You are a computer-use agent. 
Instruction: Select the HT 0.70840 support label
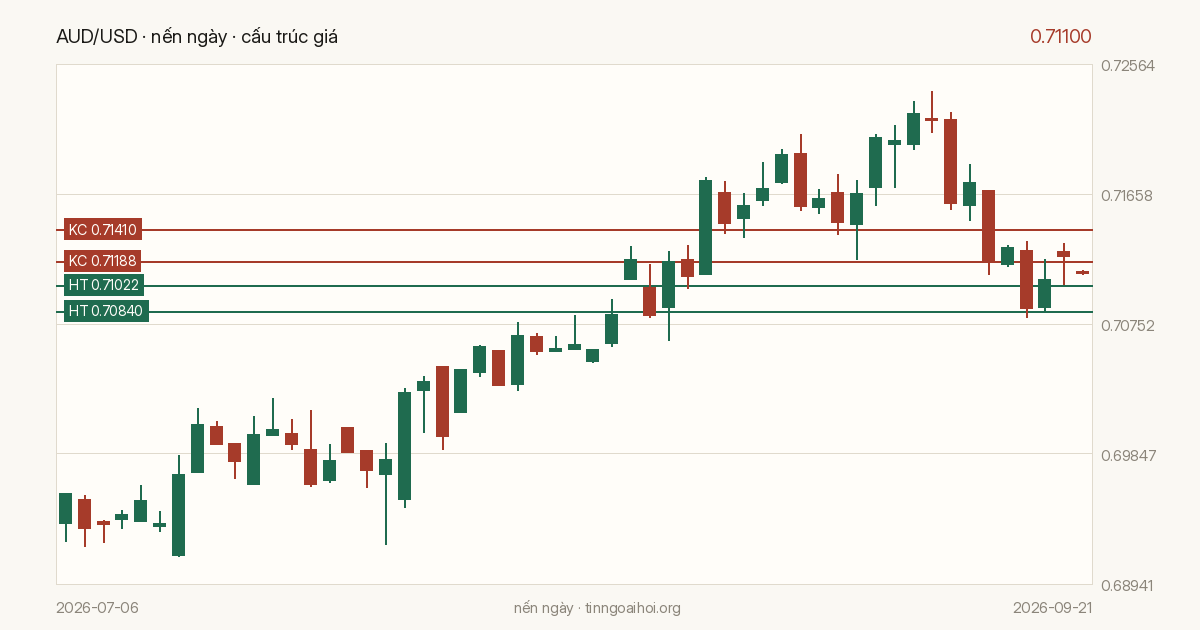tap(105, 311)
